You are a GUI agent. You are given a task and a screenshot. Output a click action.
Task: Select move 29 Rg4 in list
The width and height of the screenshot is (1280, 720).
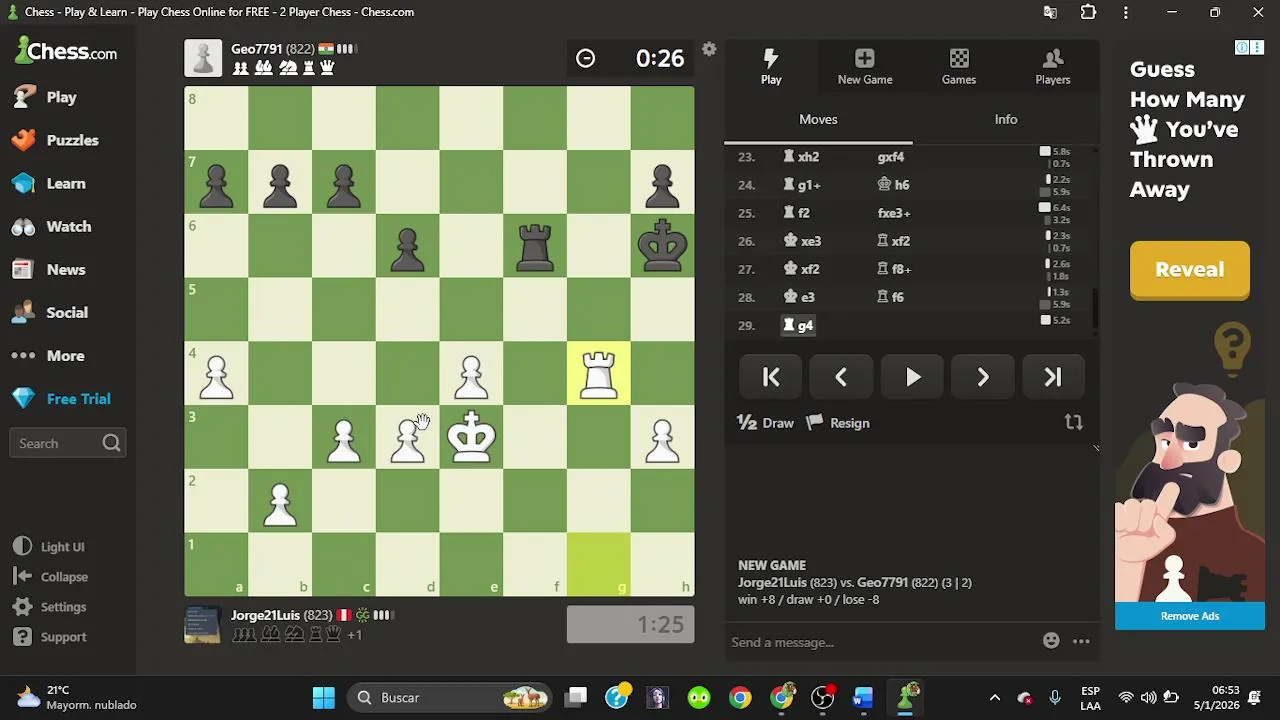click(798, 325)
